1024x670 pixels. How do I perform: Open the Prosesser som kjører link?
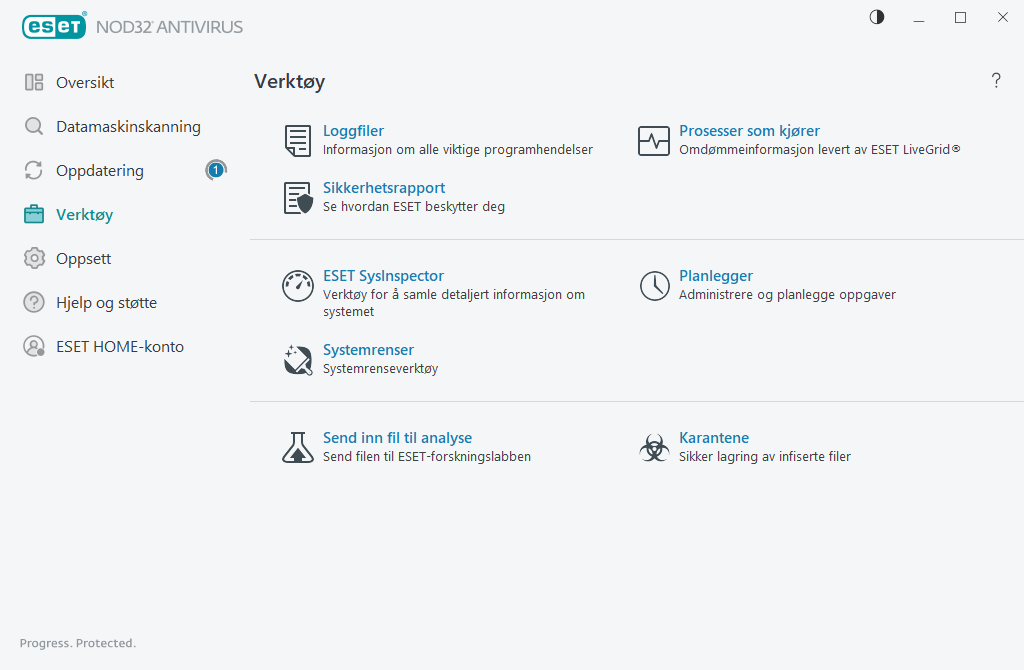(x=749, y=131)
